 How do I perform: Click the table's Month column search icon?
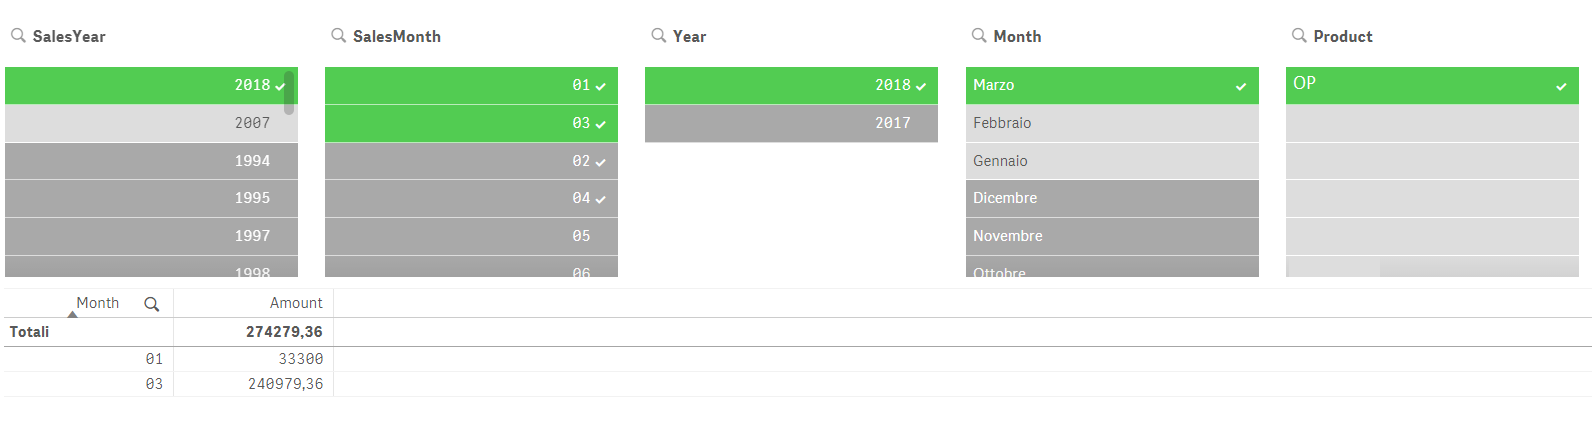(152, 304)
